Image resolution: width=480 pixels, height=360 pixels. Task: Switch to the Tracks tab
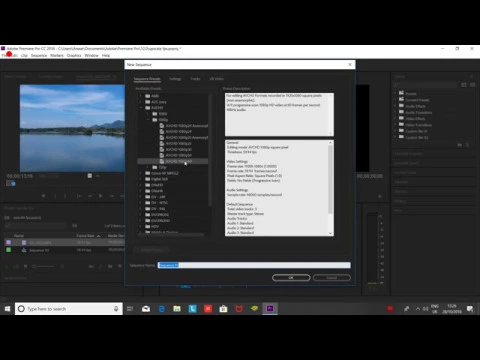(x=195, y=79)
